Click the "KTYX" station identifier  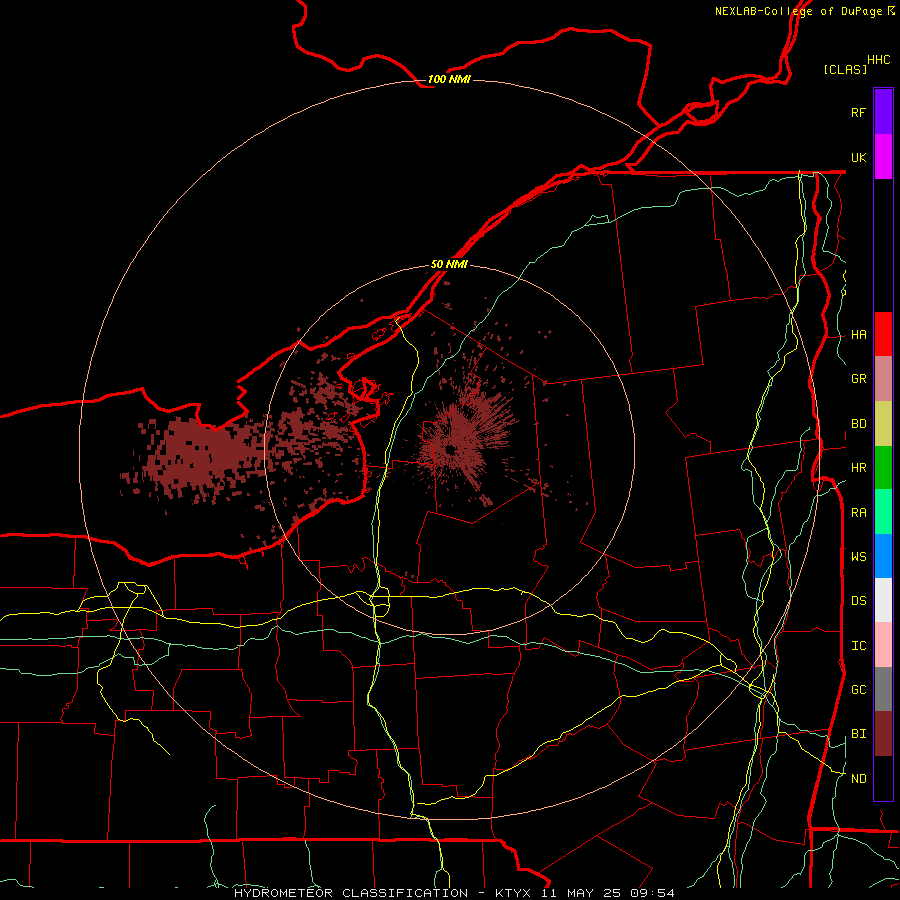tap(513, 893)
